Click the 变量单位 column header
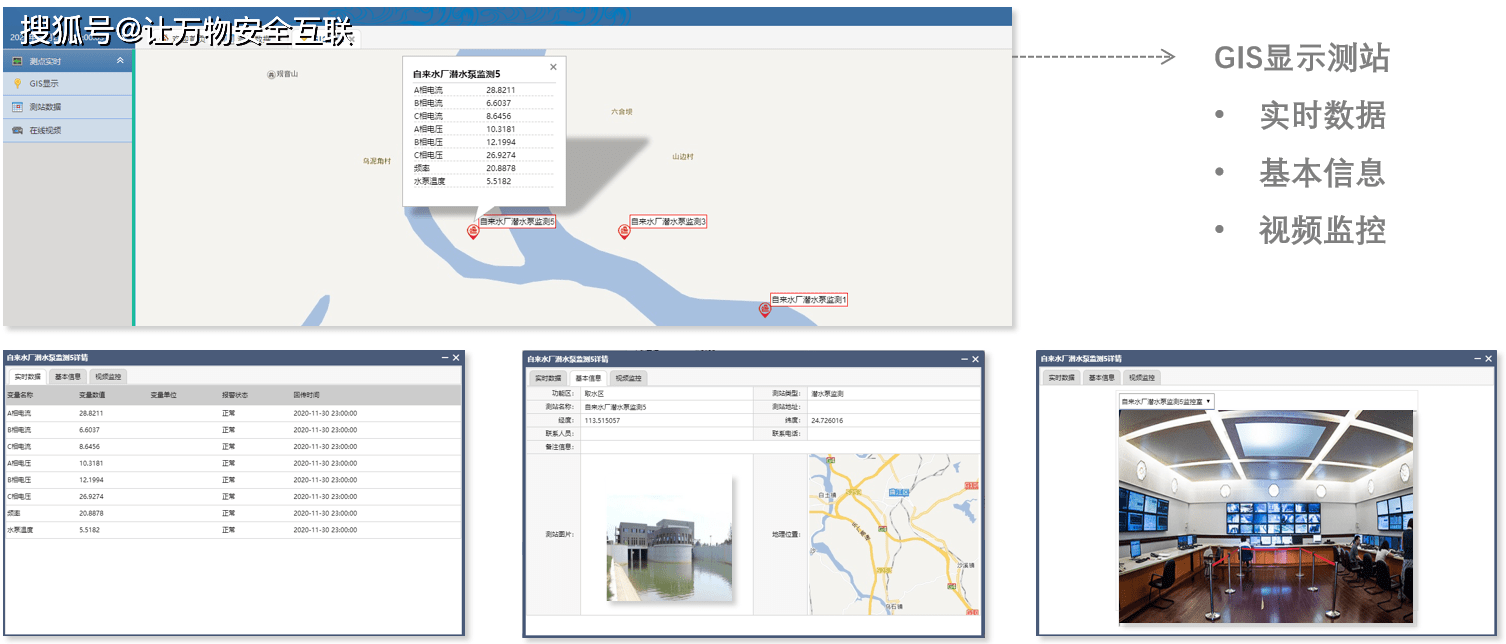 164,396
